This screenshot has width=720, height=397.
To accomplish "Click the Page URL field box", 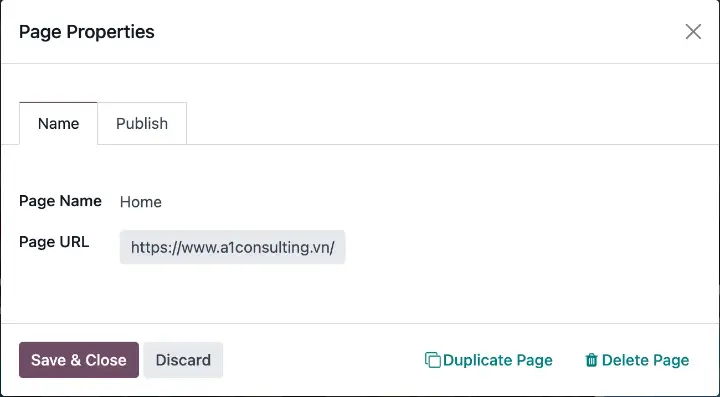I will (x=232, y=247).
